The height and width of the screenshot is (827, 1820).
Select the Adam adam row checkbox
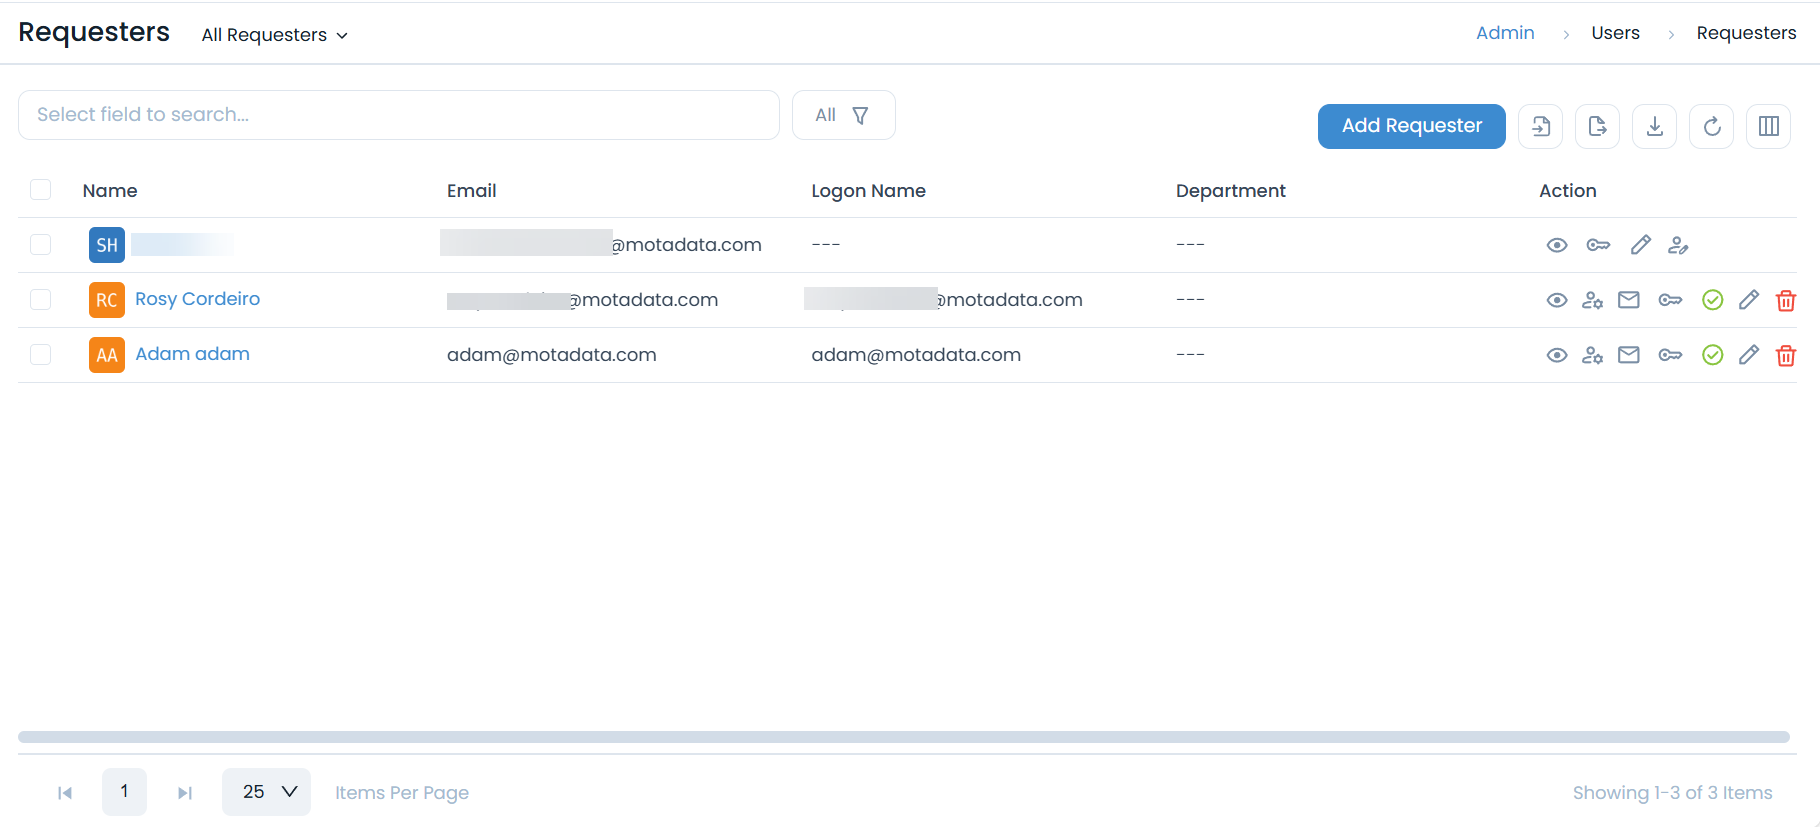(40, 355)
